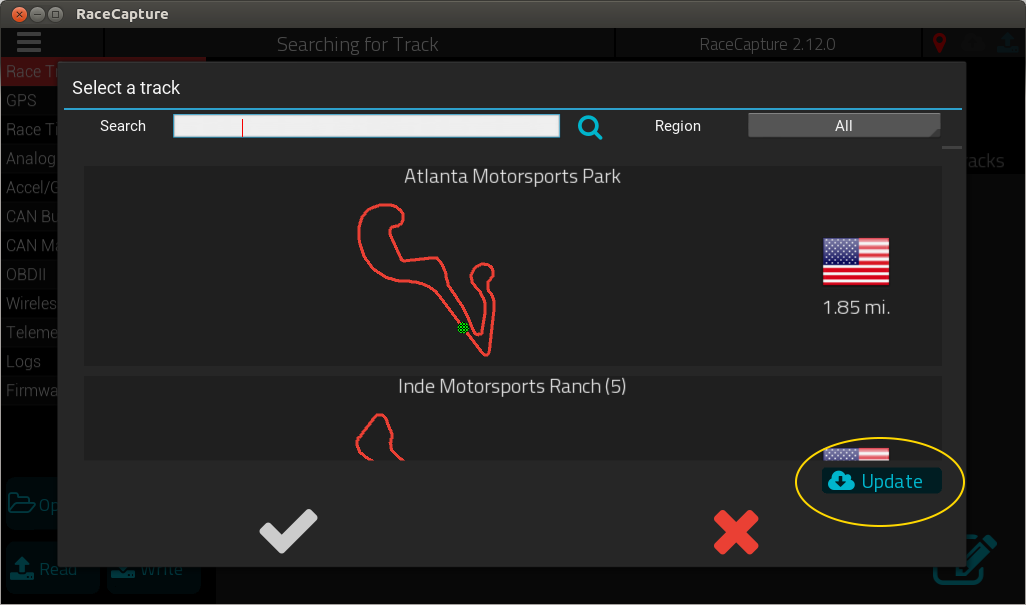This screenshot has height=605, width=1026.
Task: Open Firmware in the background sidebar
Action: click(x=29, y=390)
